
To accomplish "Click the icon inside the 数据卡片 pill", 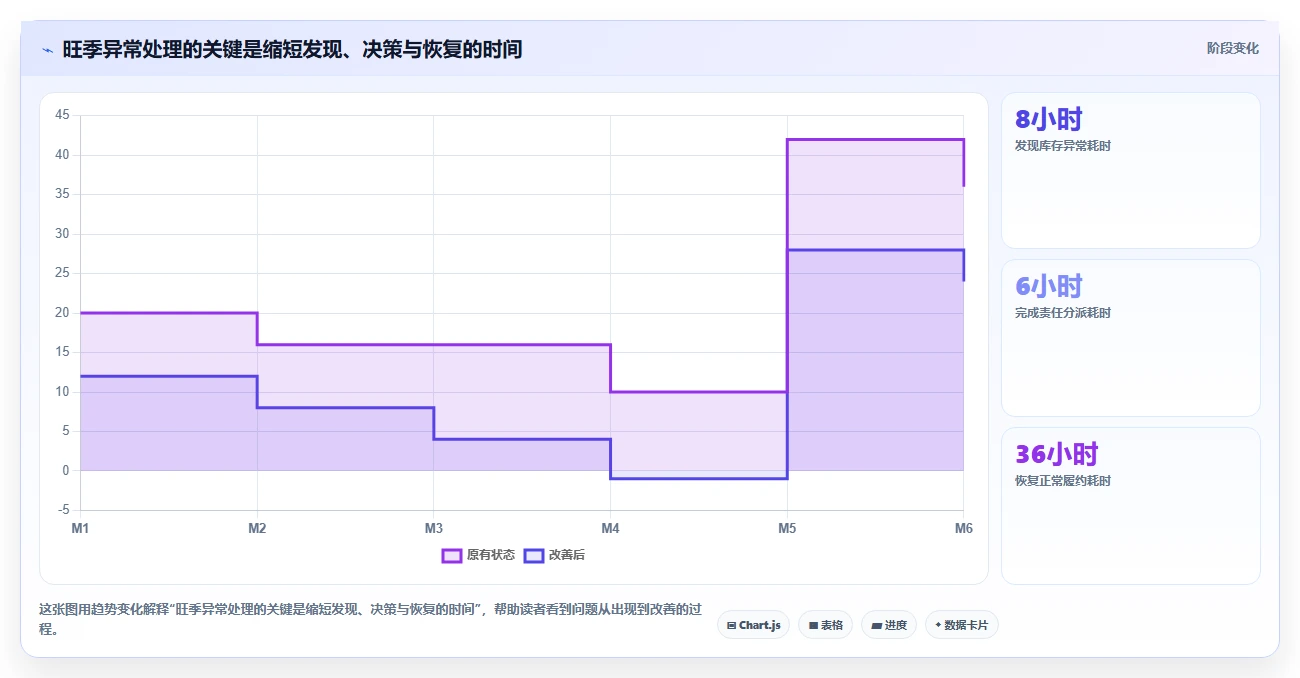I will [938, 625].
